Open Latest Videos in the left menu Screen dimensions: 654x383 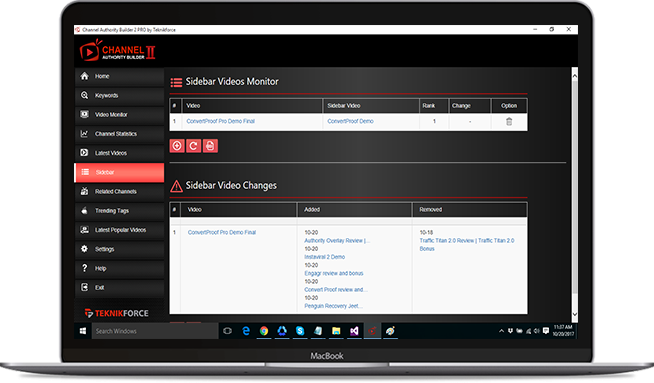pos(119,153)
